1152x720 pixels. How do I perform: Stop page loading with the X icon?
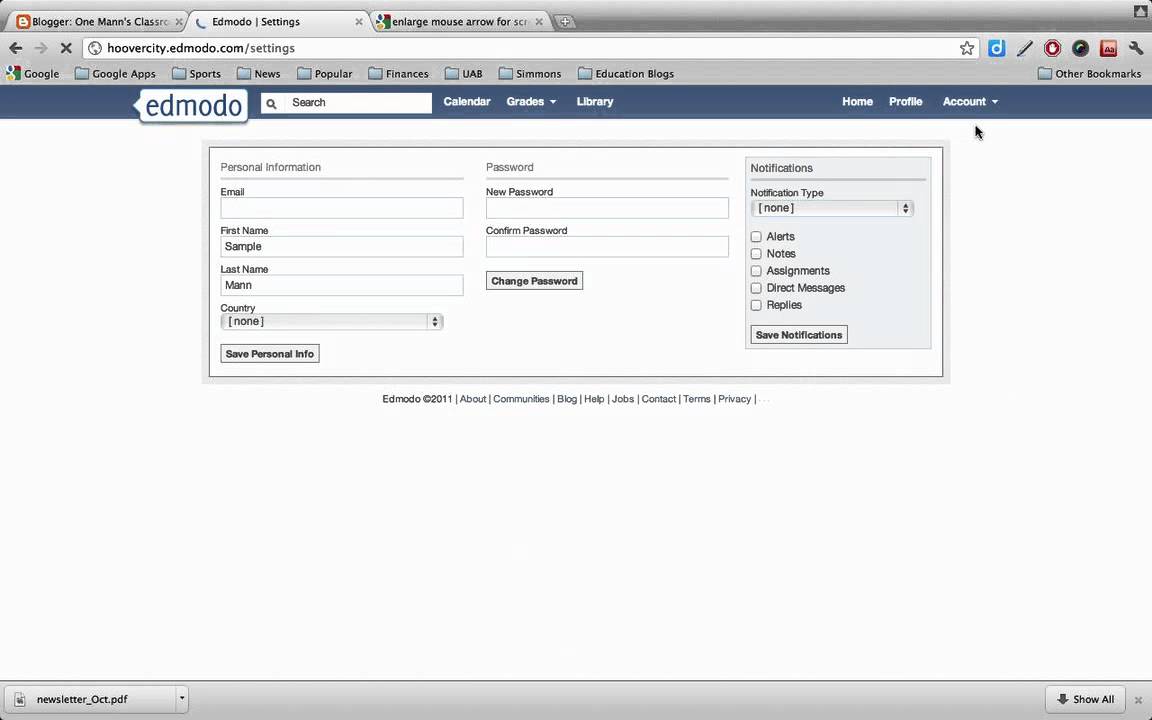click(x=65, y=48)
